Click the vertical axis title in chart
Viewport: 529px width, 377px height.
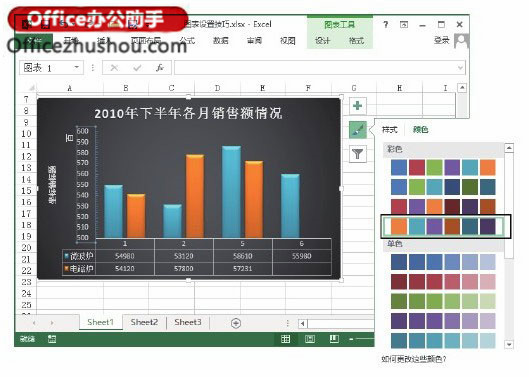click(53, 185)
